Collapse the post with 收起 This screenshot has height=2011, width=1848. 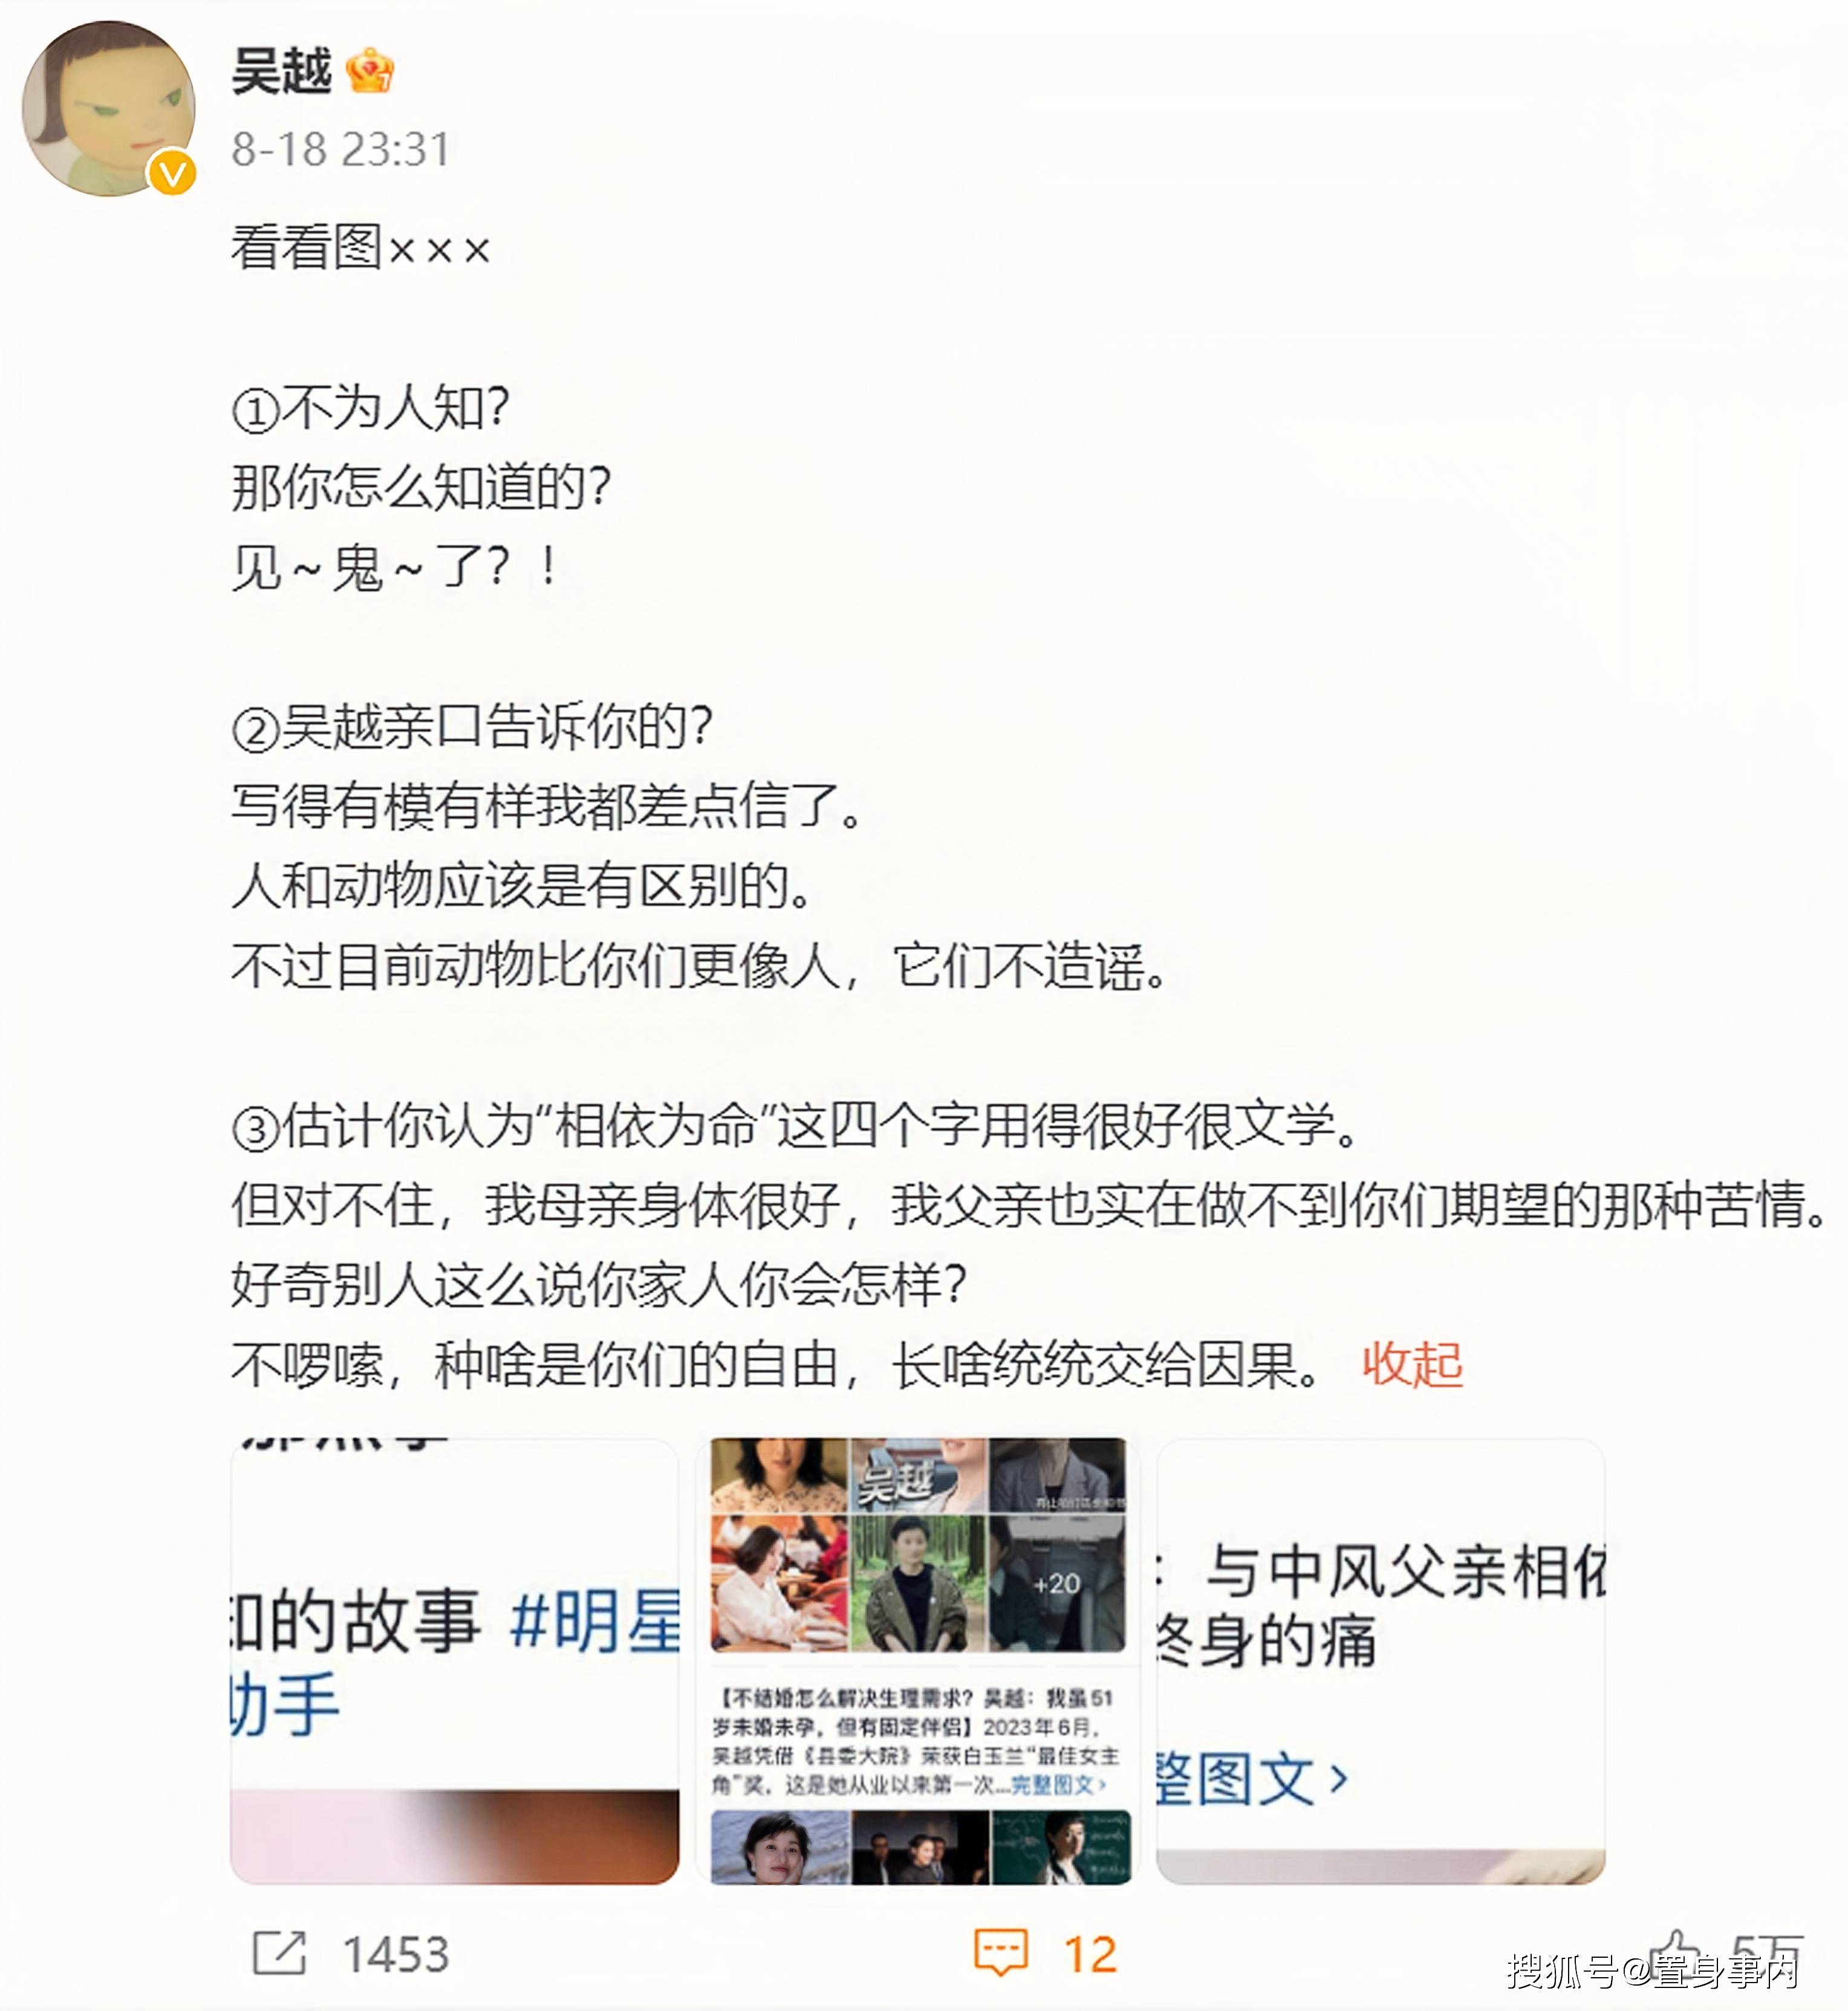coord(1412,1365)
